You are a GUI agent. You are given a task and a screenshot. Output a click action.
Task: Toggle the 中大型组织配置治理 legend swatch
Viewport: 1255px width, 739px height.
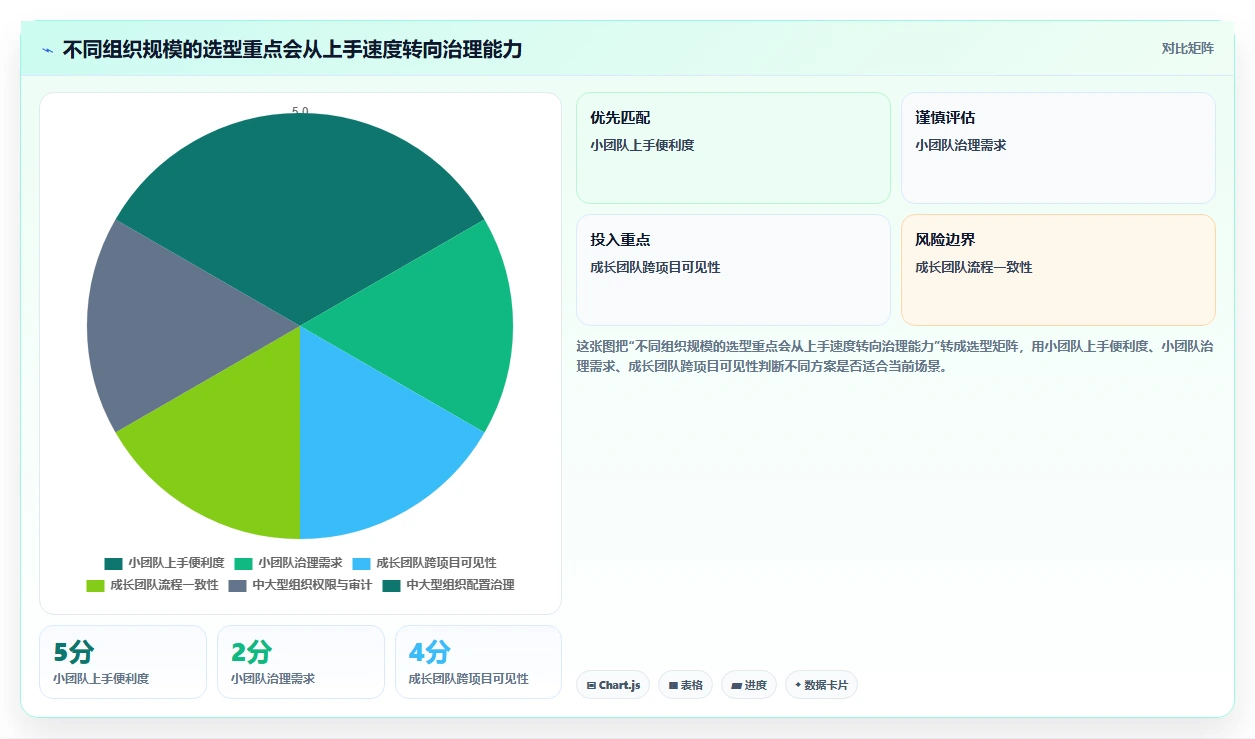click(391, 585)
